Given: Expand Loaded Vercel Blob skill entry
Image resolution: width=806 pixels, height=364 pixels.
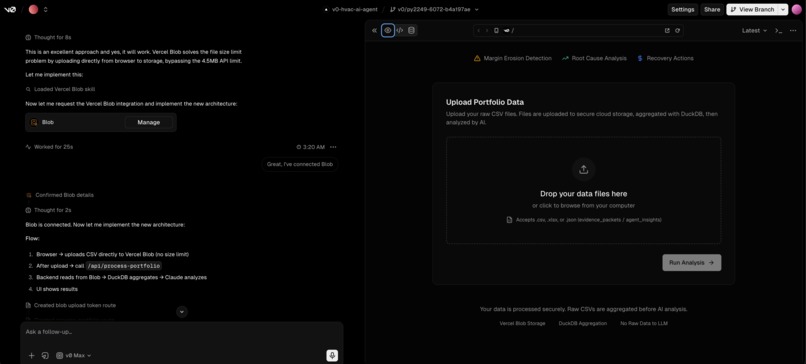Looking at the screenshot, I should [60, 89].
